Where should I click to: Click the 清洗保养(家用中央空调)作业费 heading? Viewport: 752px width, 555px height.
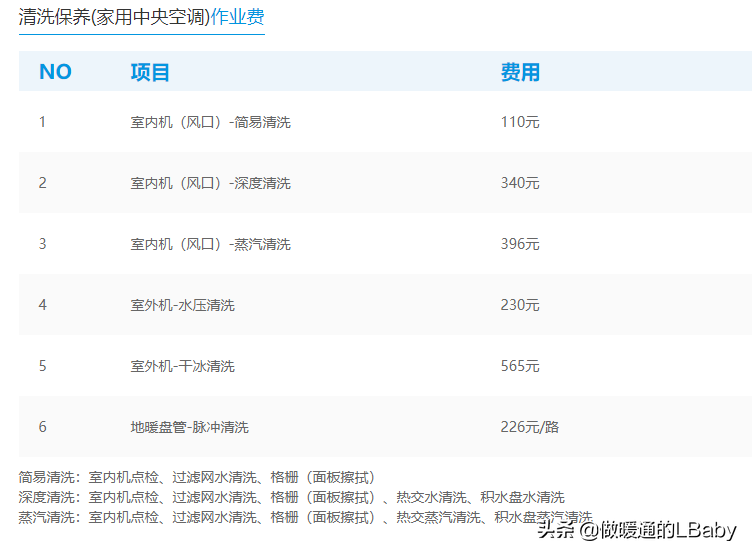tap(141, 17)
